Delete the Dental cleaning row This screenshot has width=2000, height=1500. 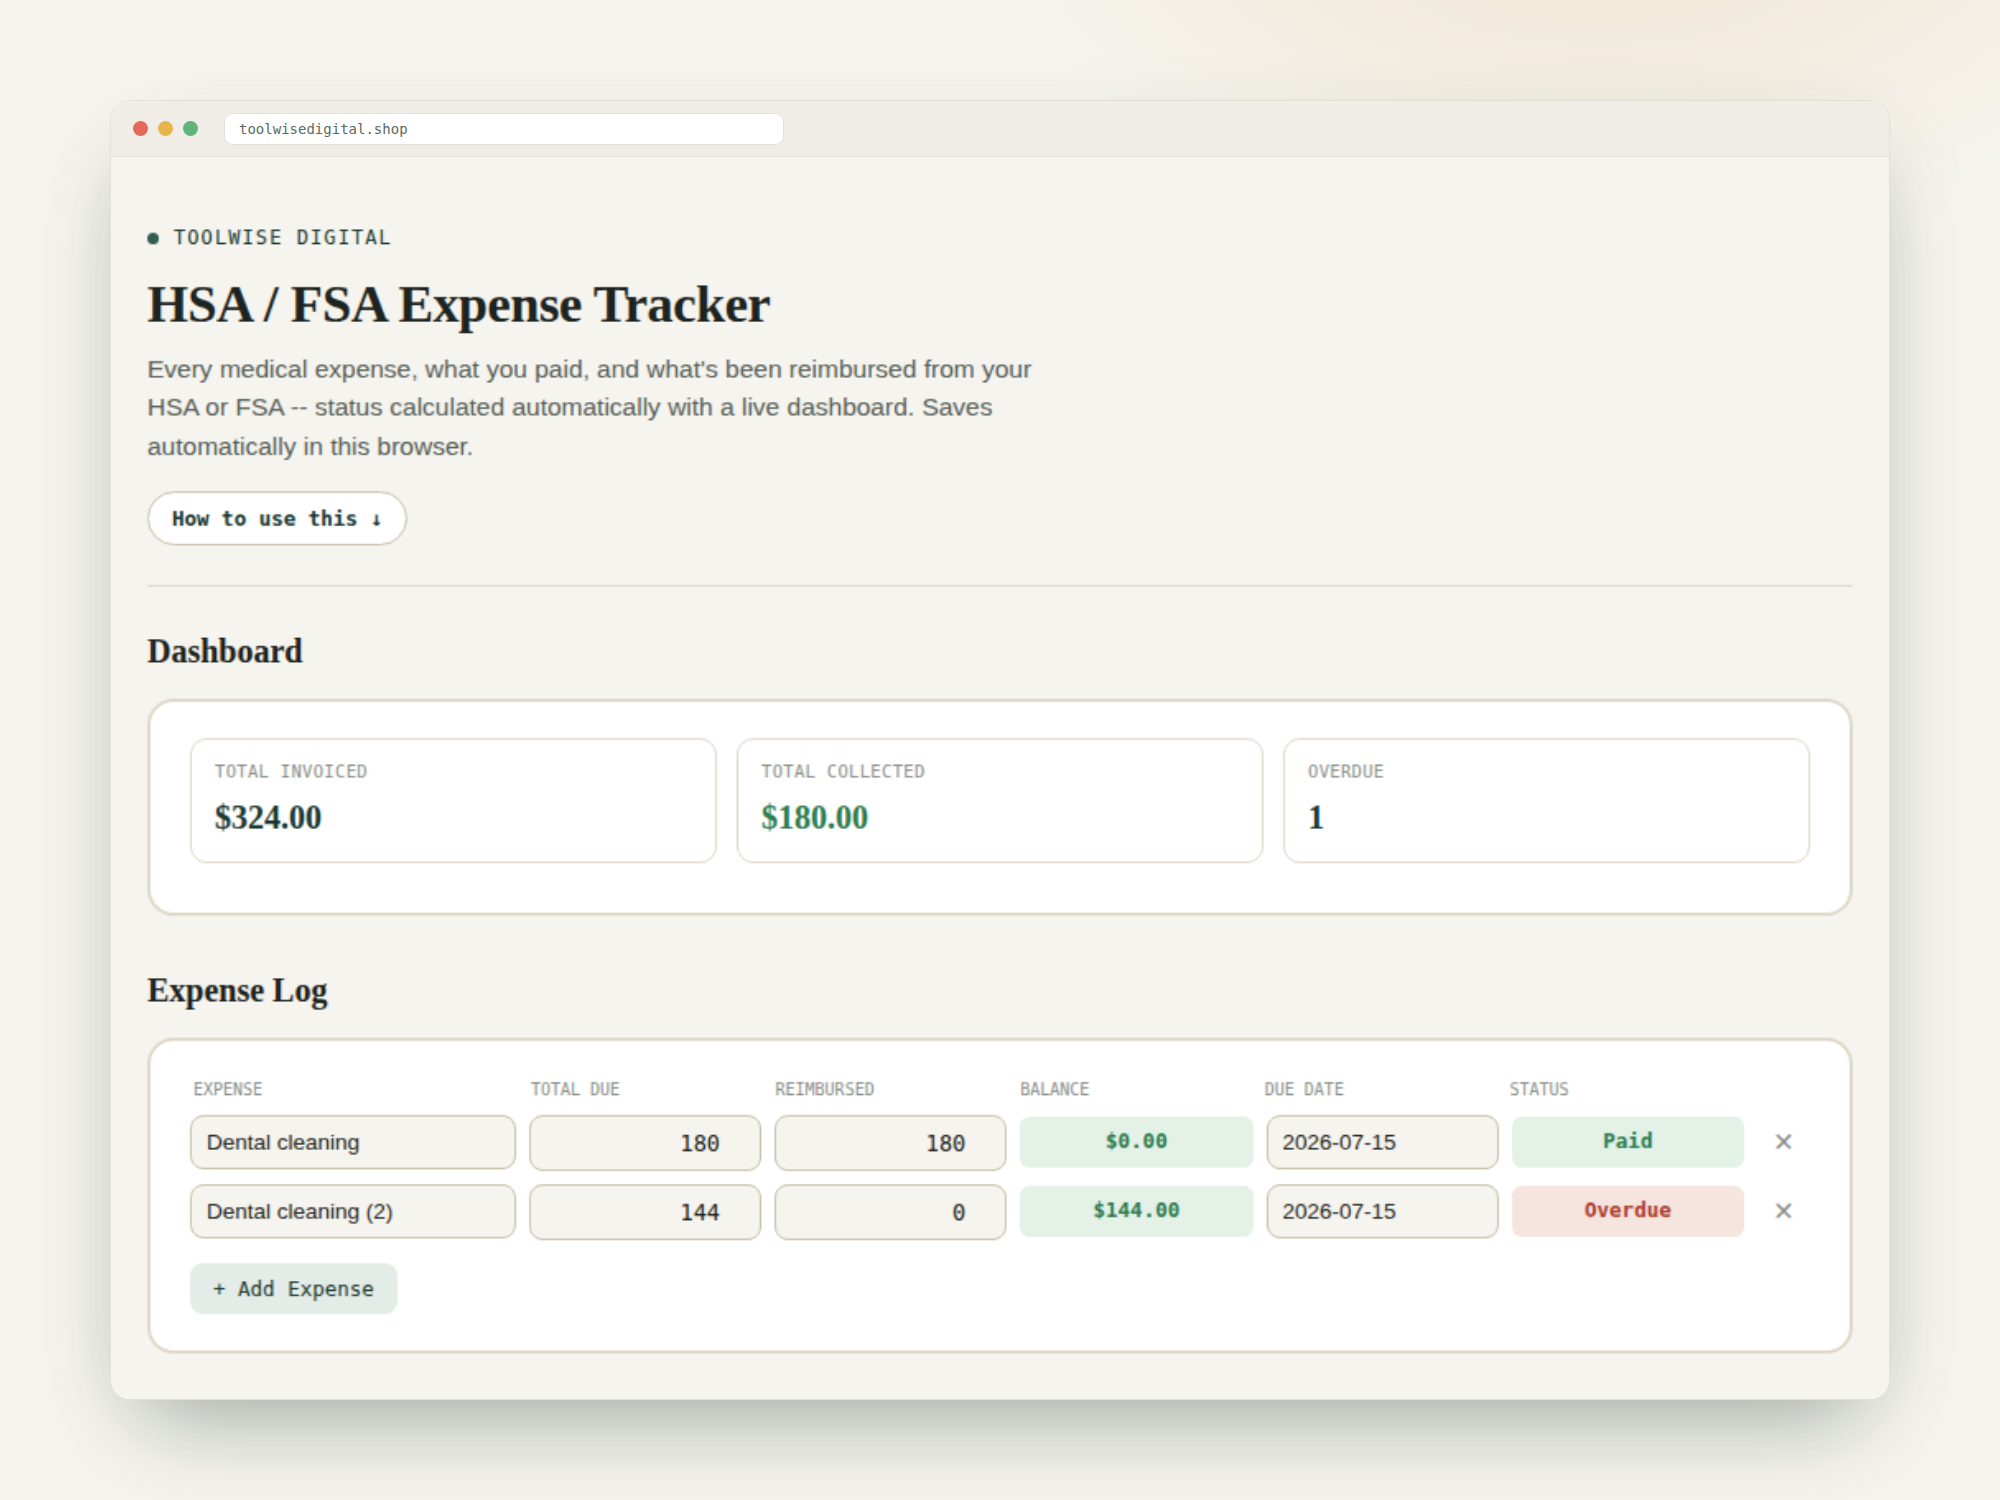pyautogui.click(x=1783, y=1142)
